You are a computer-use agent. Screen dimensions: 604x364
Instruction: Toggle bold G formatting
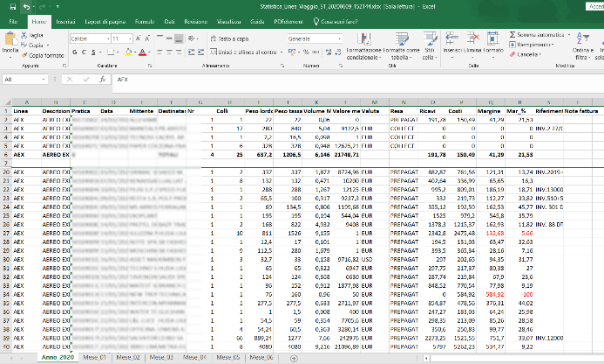74,52
